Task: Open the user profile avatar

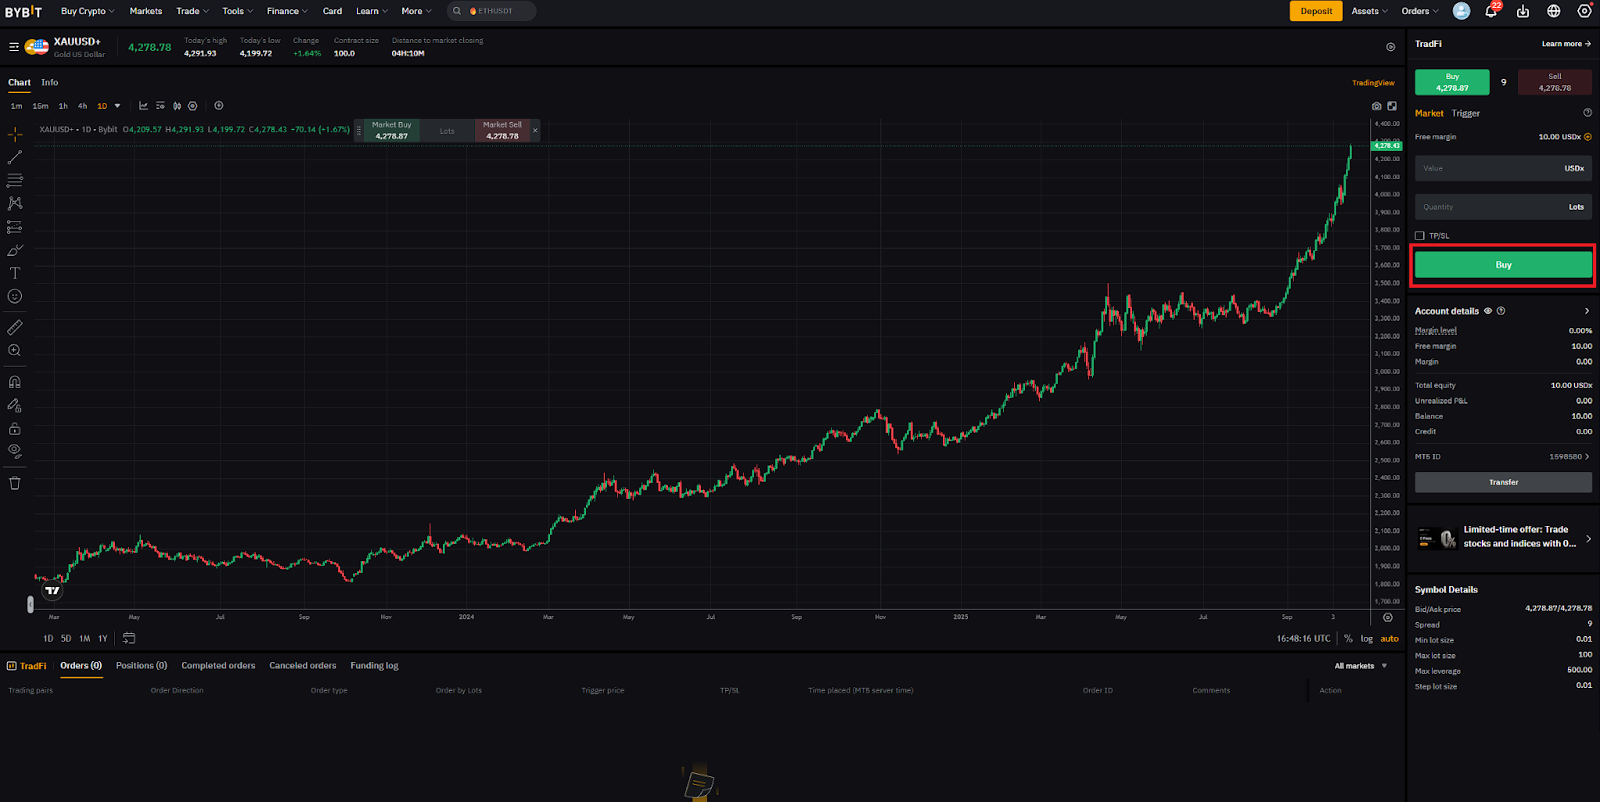Action: tap(1461, 11)
